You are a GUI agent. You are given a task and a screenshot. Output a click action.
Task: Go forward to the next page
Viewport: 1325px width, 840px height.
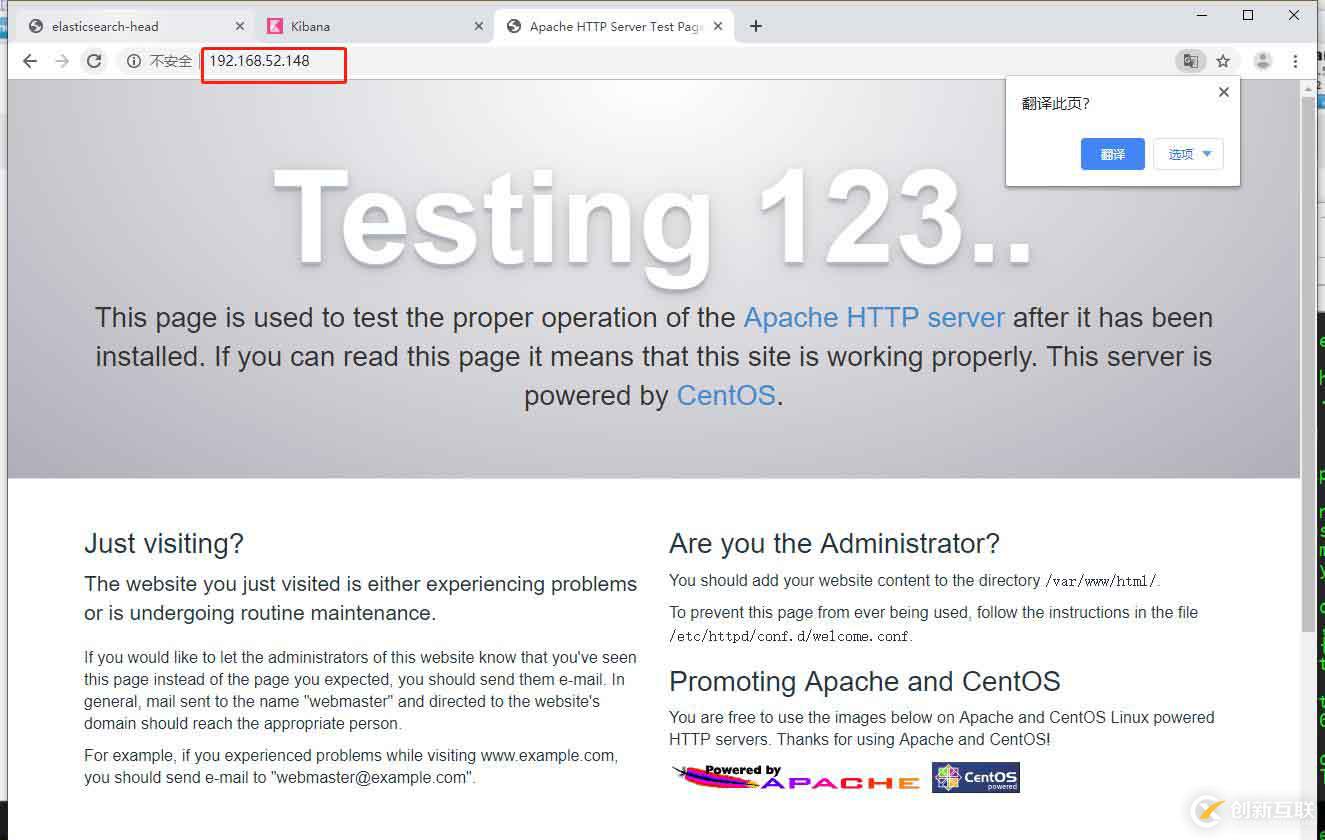[x=62, y=61]
